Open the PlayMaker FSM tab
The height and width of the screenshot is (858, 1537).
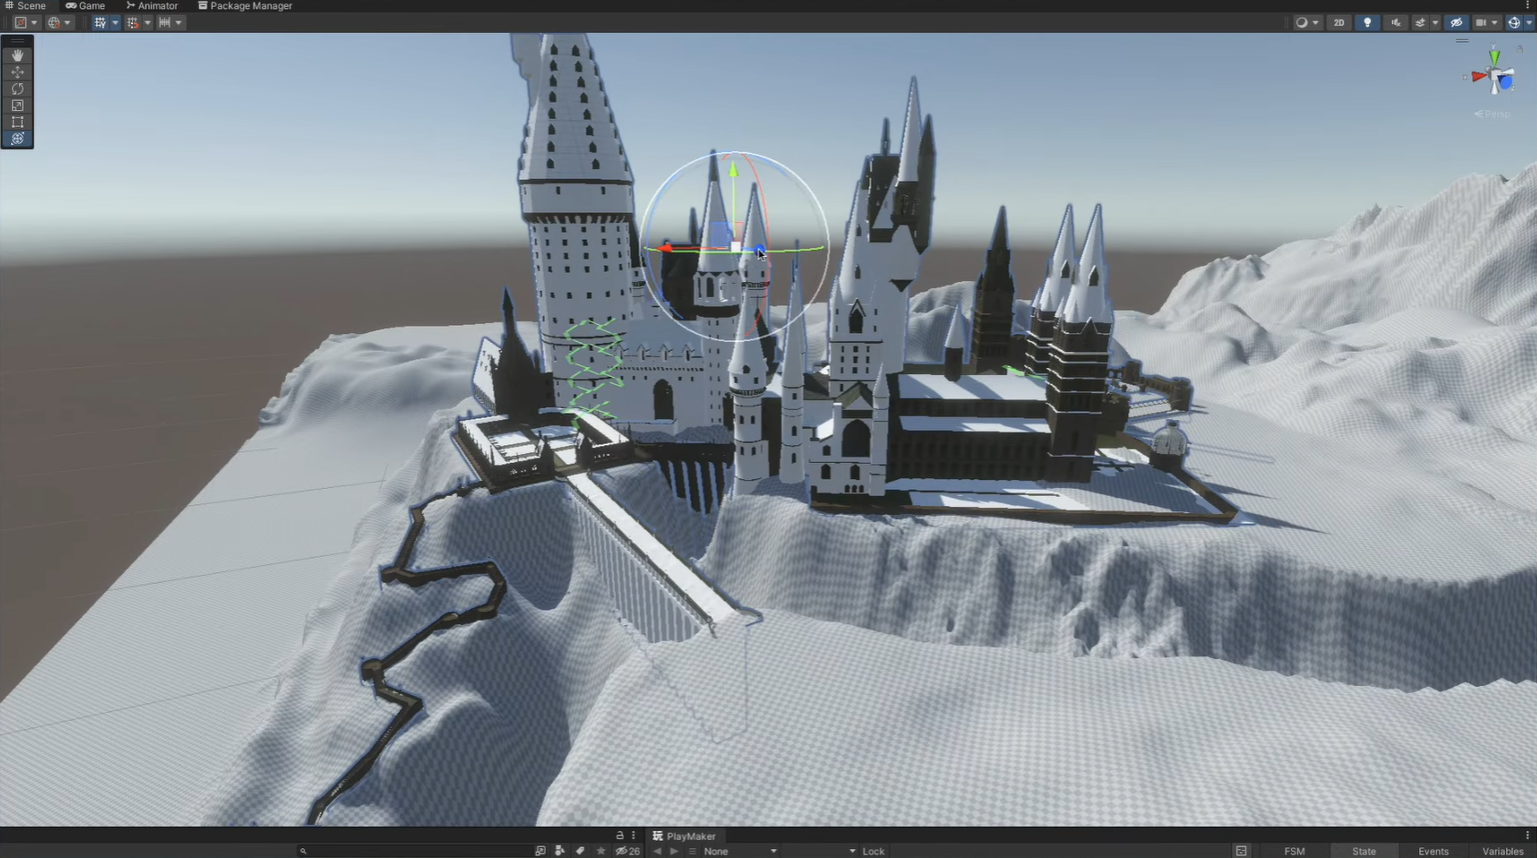click(x=1295, y=851)
